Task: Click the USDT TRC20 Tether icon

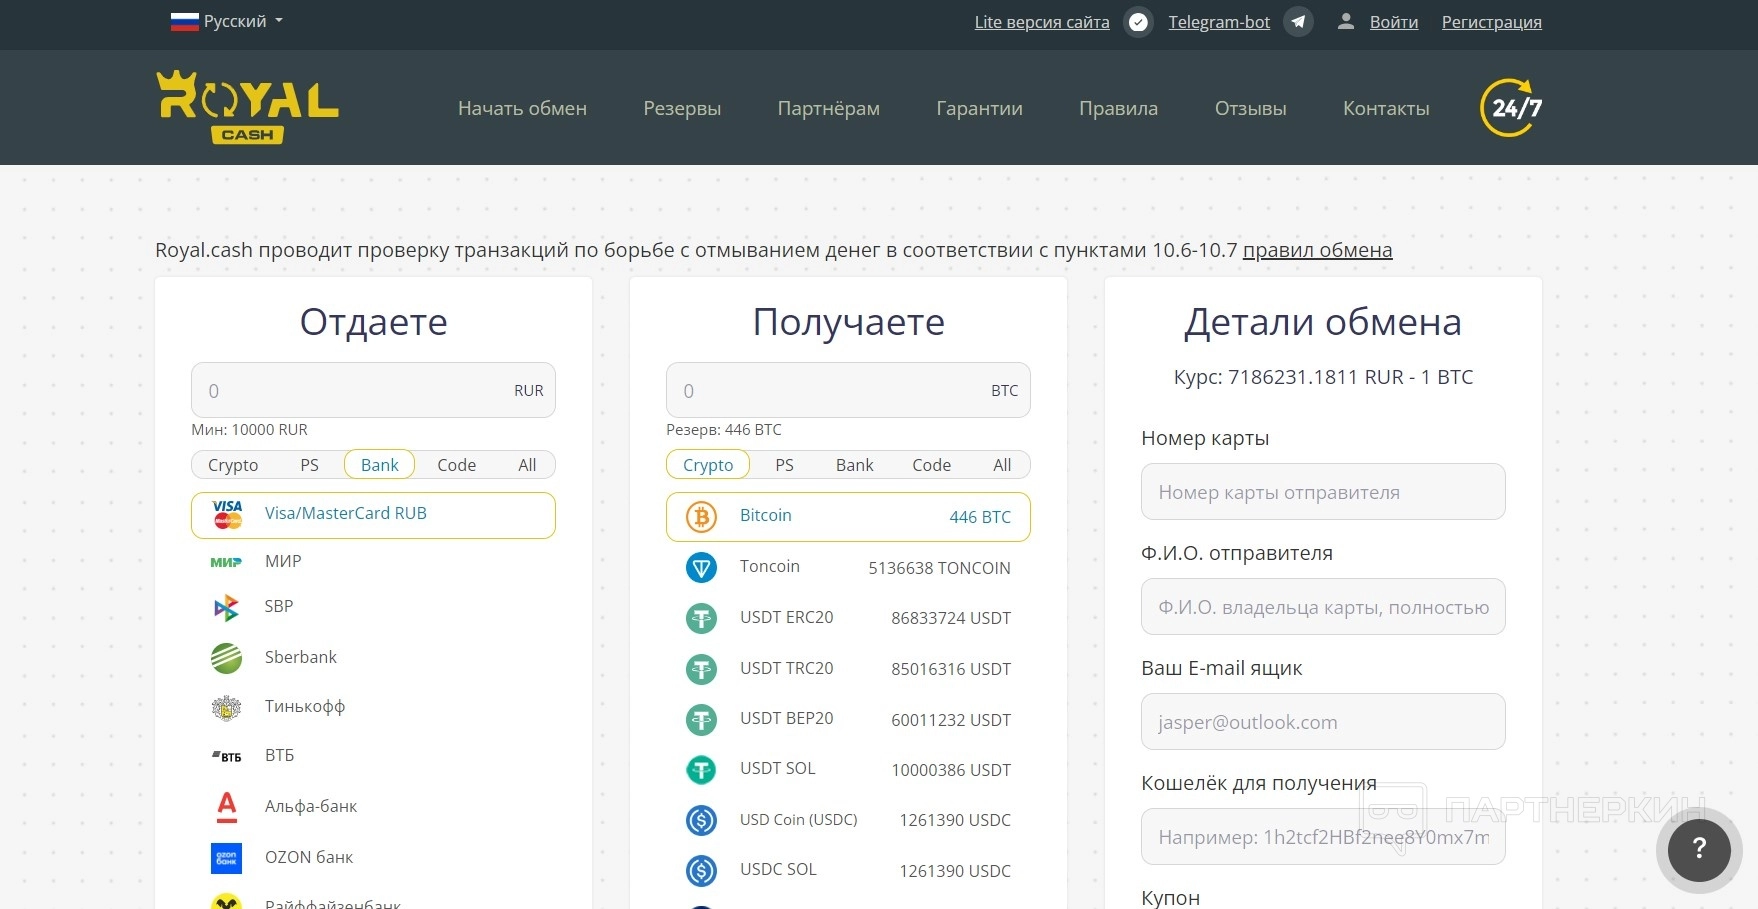Action: (702, 669)
